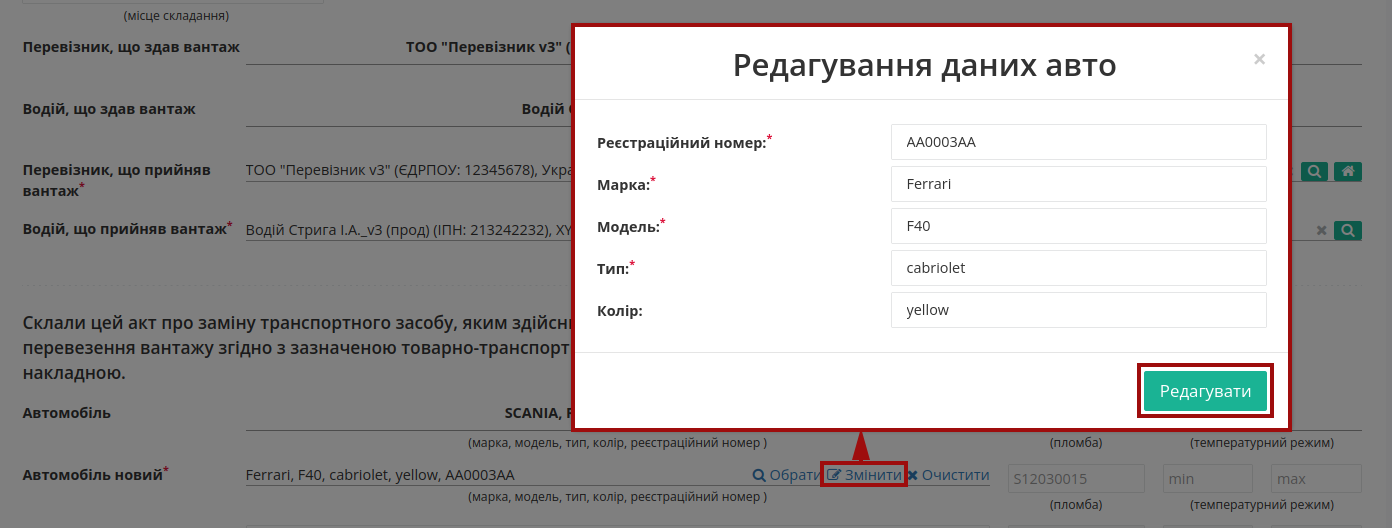
Task: Click 'Очистити' to clear the new car
Action: click(948, 476)
